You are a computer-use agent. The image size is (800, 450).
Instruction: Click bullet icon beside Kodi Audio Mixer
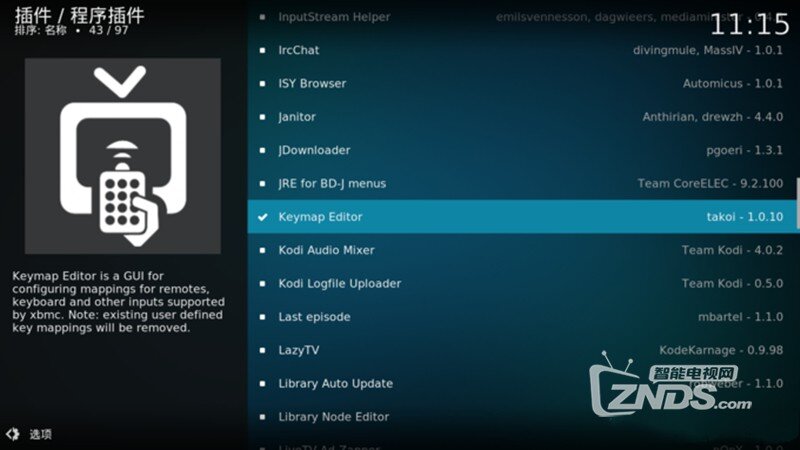262,251
